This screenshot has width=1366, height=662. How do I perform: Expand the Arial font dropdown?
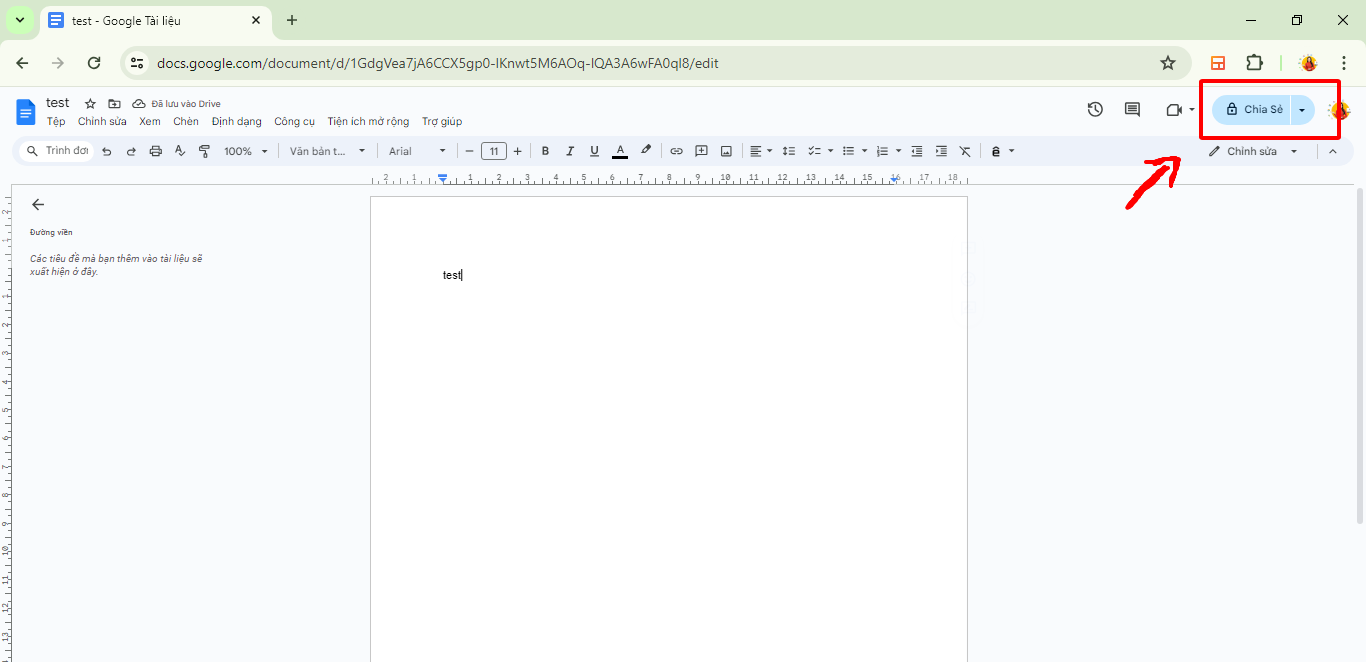(417, 151)
